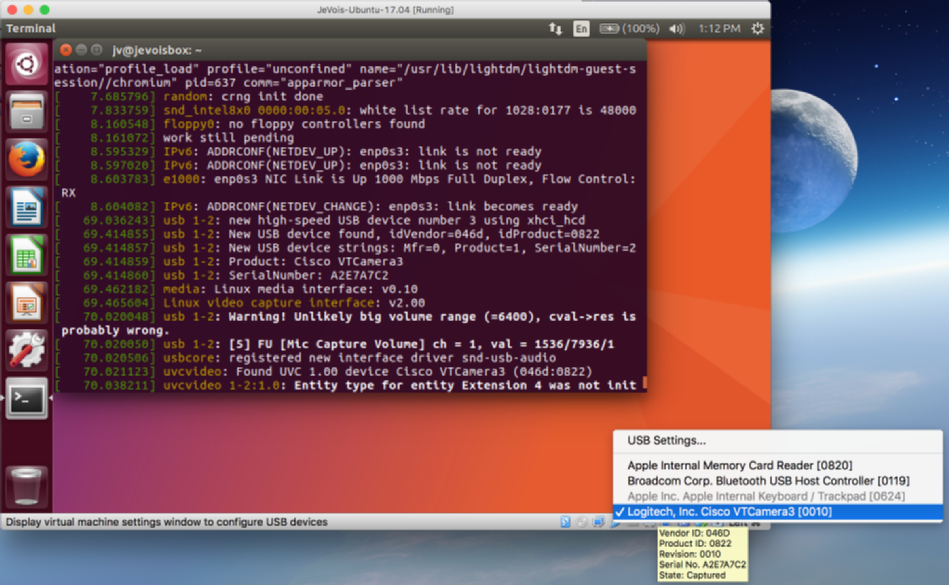Screen dimensions: 949x585
Task: Click the Terminal app name in the top panel
Action: [30, 28]
